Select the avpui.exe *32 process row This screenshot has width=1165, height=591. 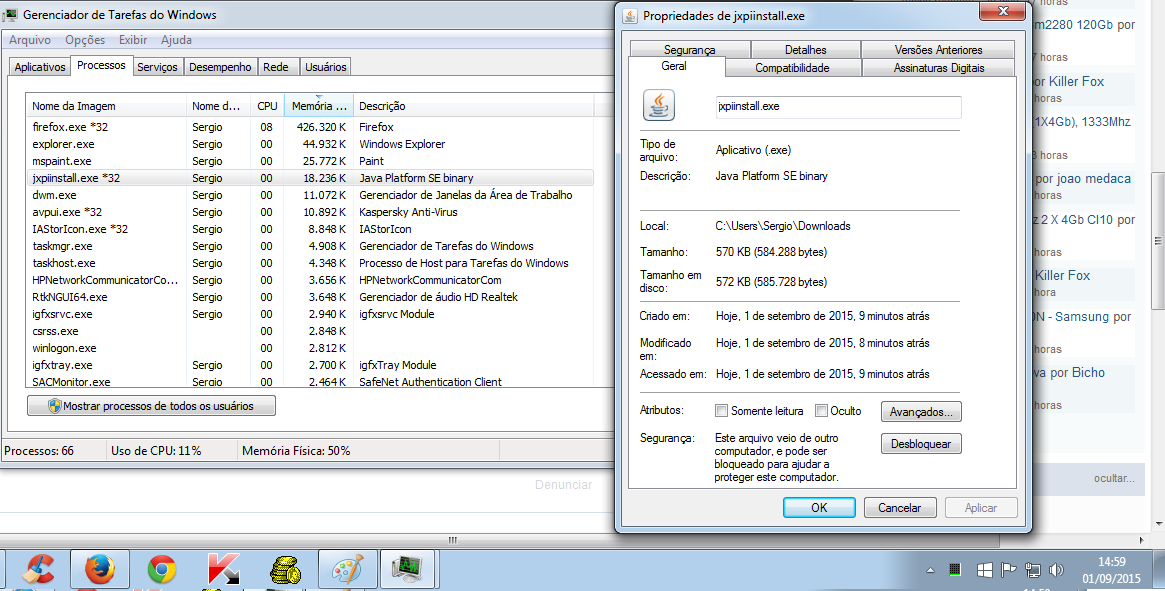tap(310, 213)
